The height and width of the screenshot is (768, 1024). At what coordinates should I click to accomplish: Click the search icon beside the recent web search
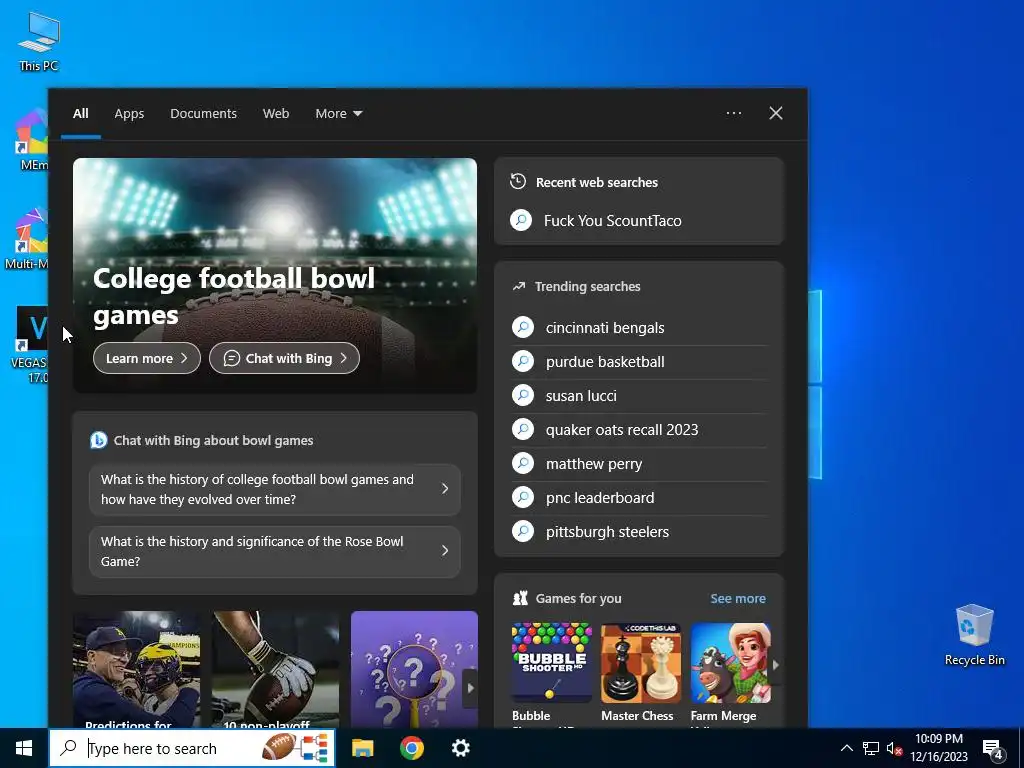tap(521, 220)
